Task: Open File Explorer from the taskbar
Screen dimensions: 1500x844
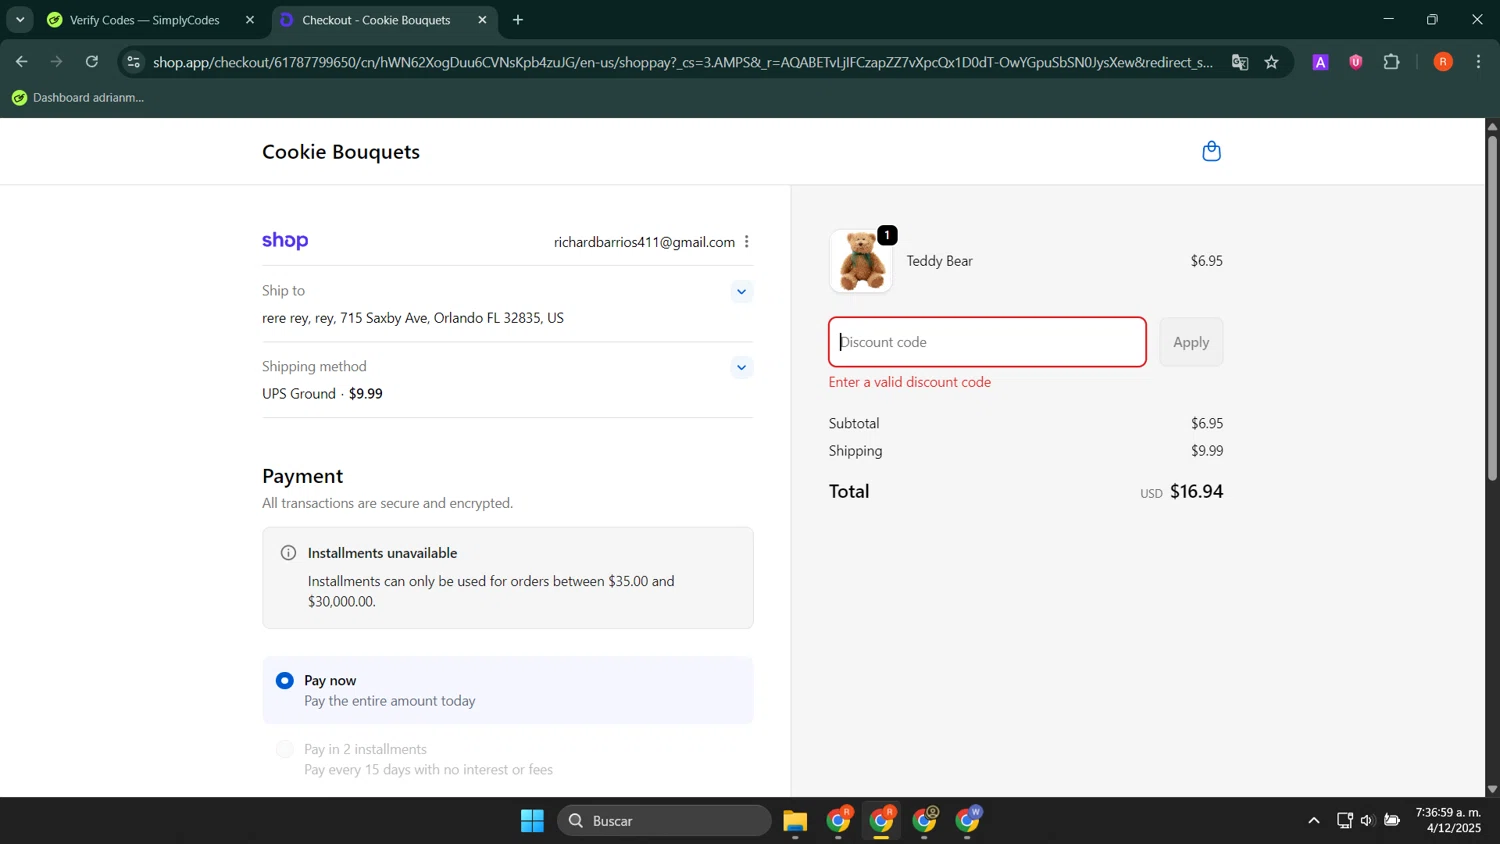Action: pos(795,821)
